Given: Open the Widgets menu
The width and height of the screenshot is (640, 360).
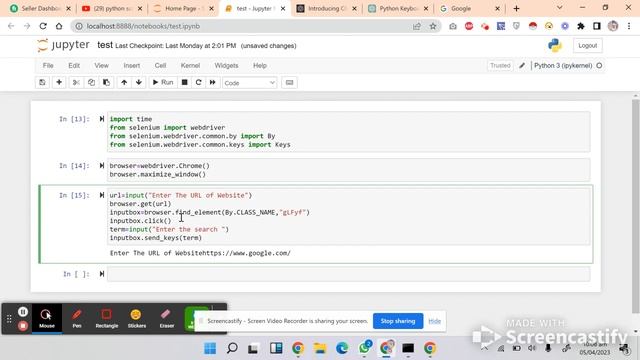Looking at the screenshot, I should click(226, 65).
